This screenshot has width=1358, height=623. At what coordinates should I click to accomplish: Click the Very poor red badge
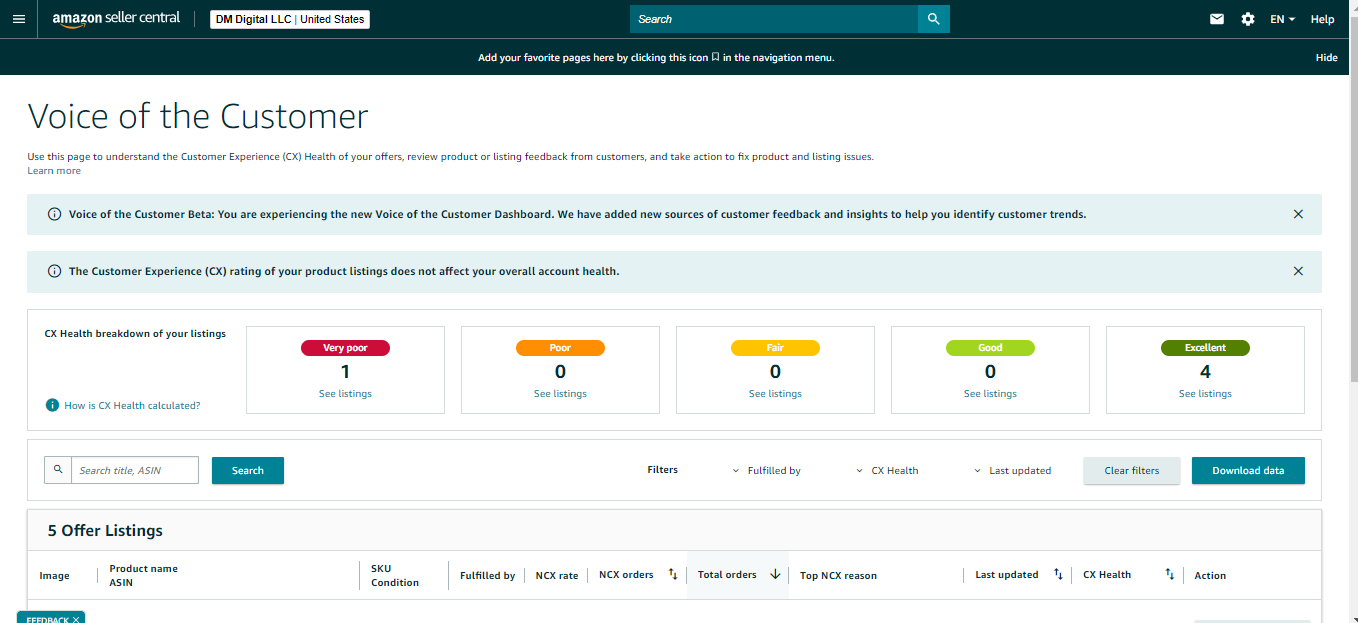(x=345, y=348)
